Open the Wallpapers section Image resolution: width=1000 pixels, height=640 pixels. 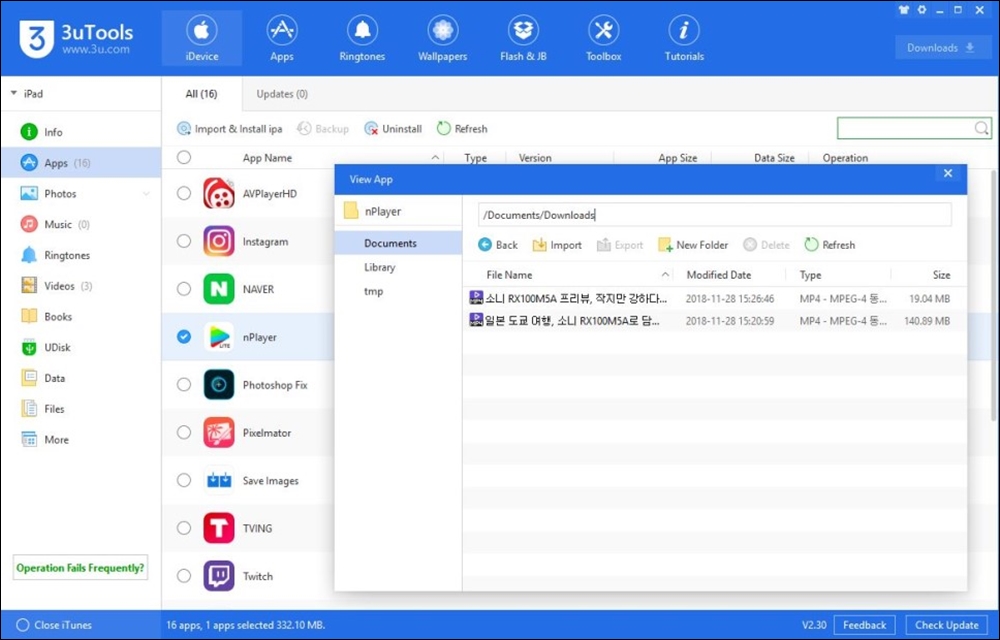[x=442, y=38]
